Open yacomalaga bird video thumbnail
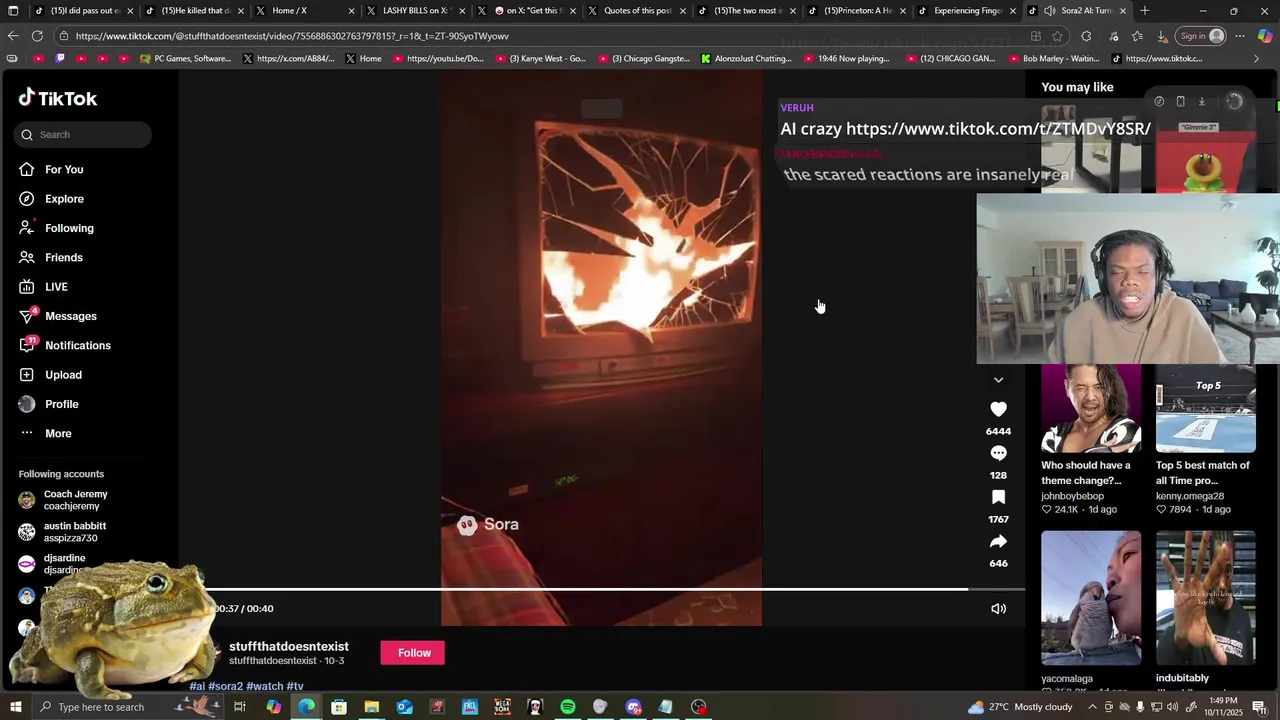 pos(1091,598)
